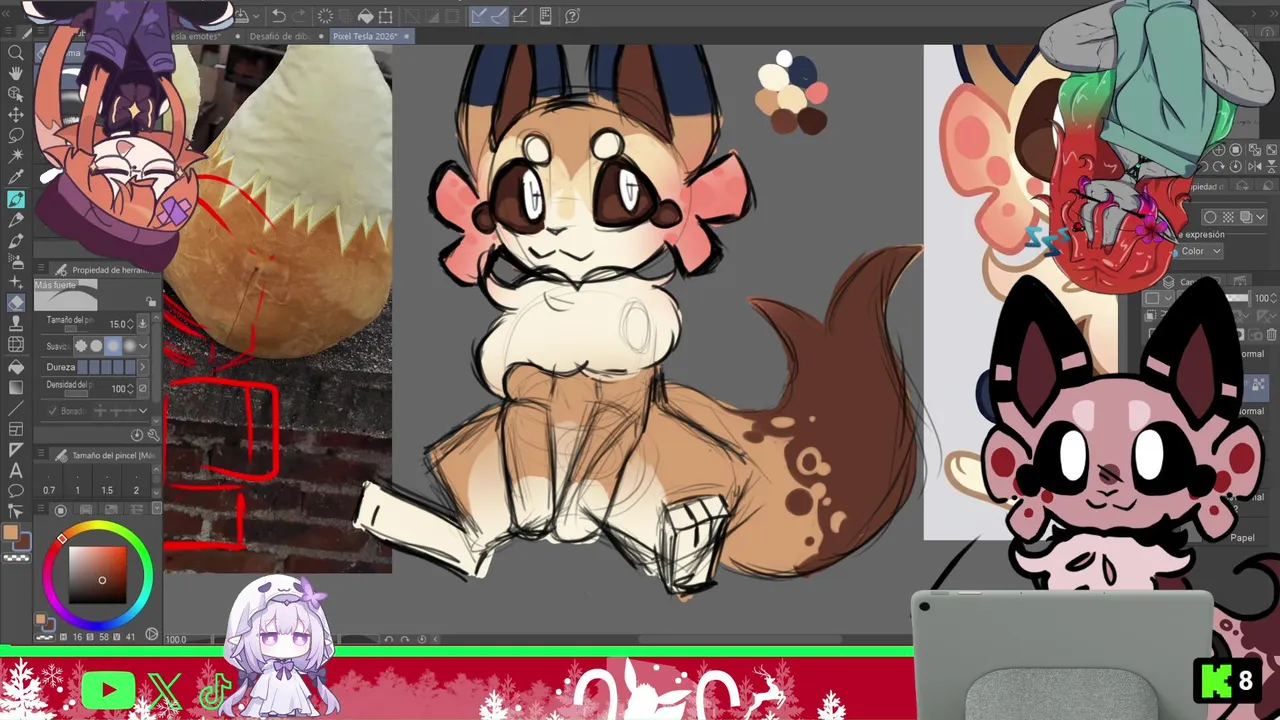The image size is (1280, 720).
Task: Select the Auto Select wand tool
Action: 16,156
